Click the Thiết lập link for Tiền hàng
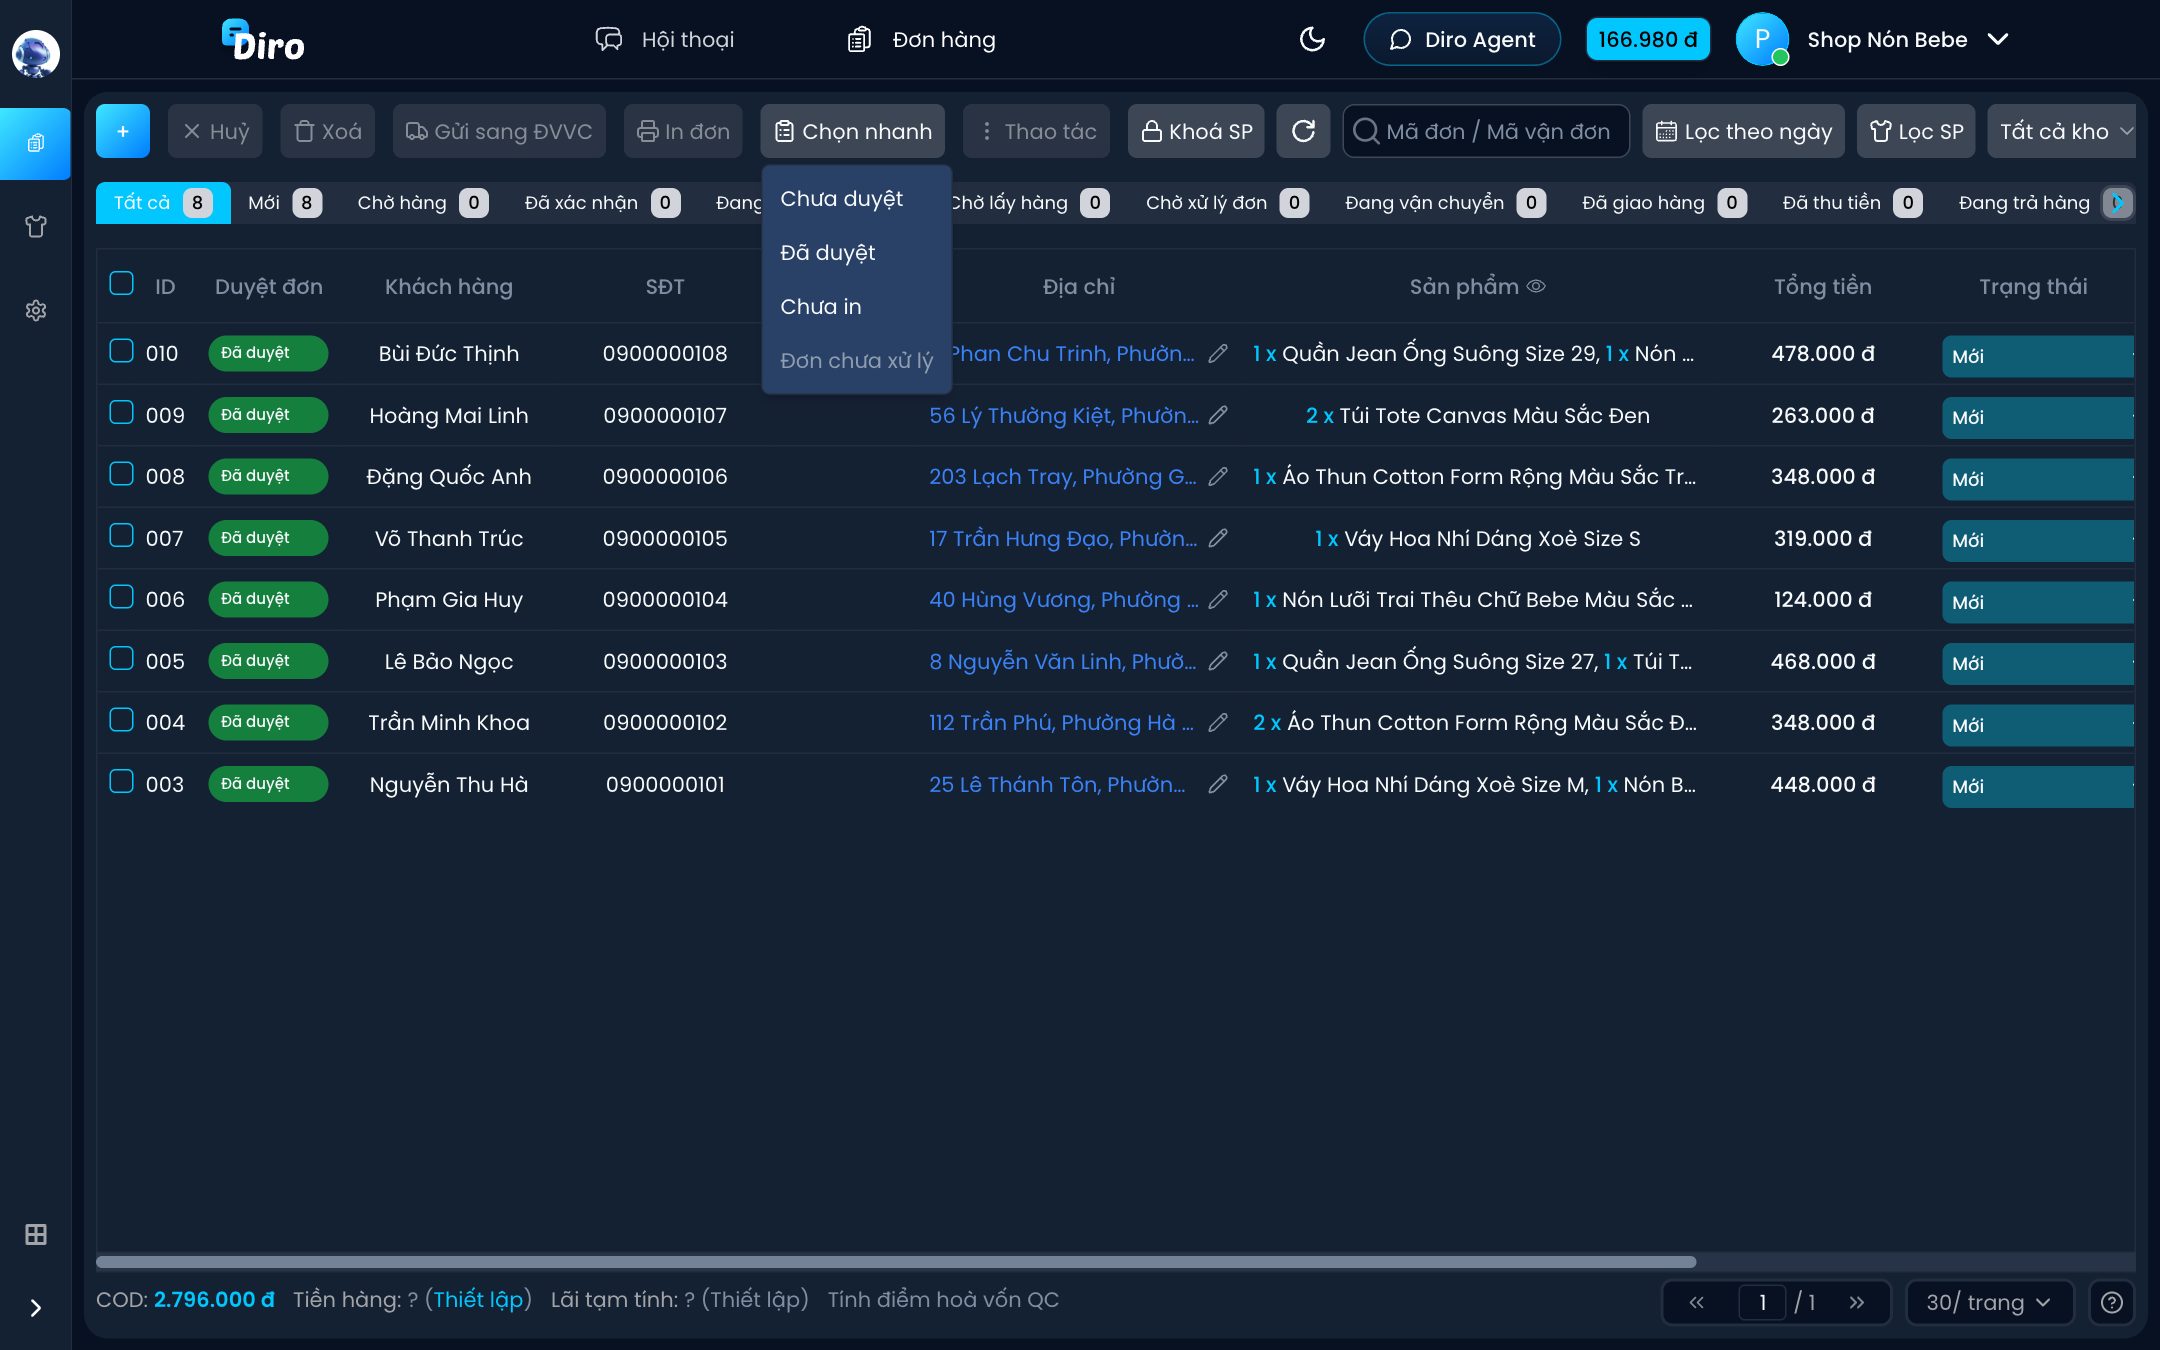 tap(478, 1299)
